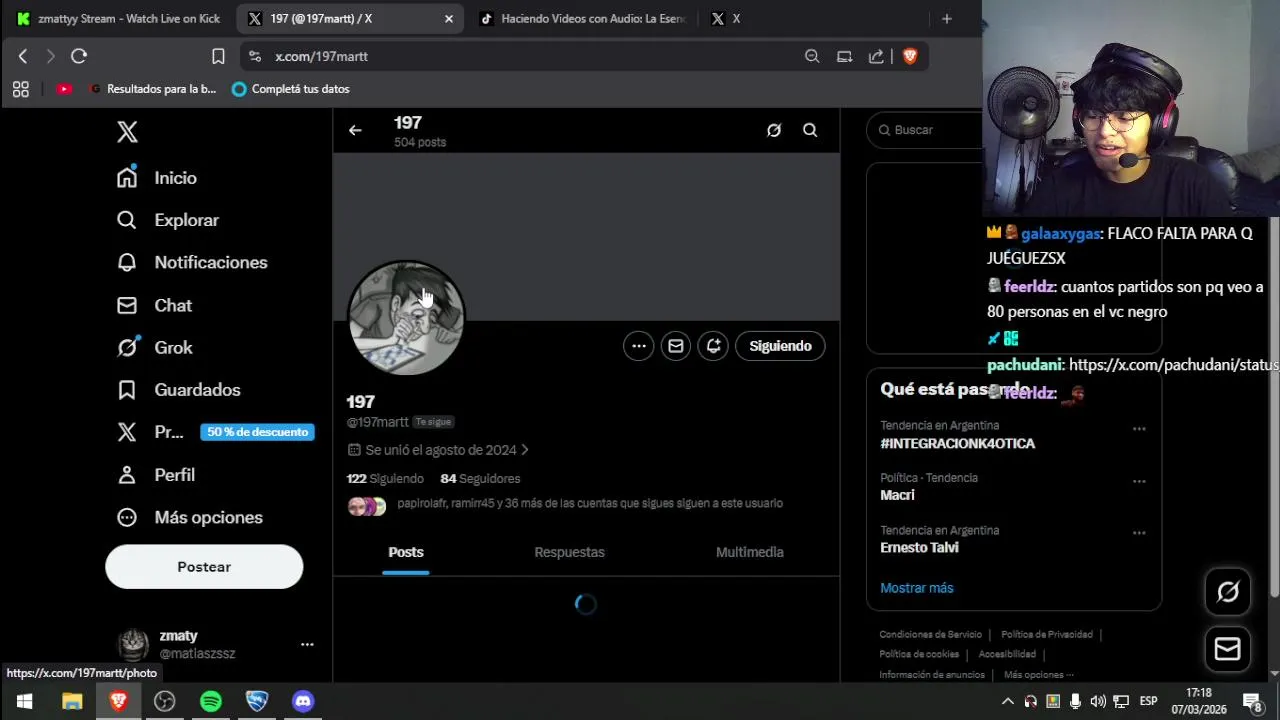Click Grok profile summary icon in header

click(x=774, y=130)
